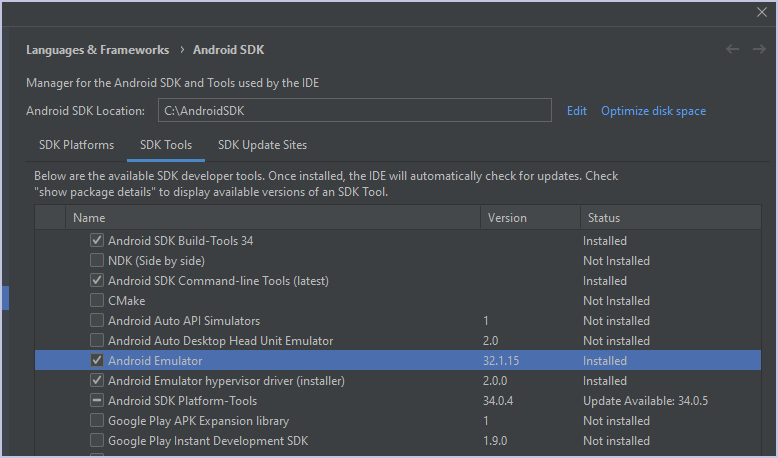Close the settings dialog
Screen dimensions: 778x458
pyautogui.click(x=762, y=12)
